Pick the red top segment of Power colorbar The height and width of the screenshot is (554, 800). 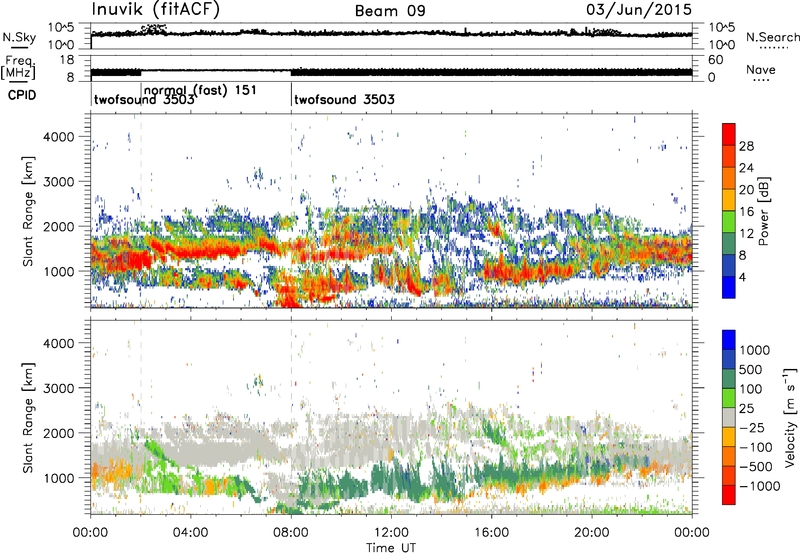(729, 135)
